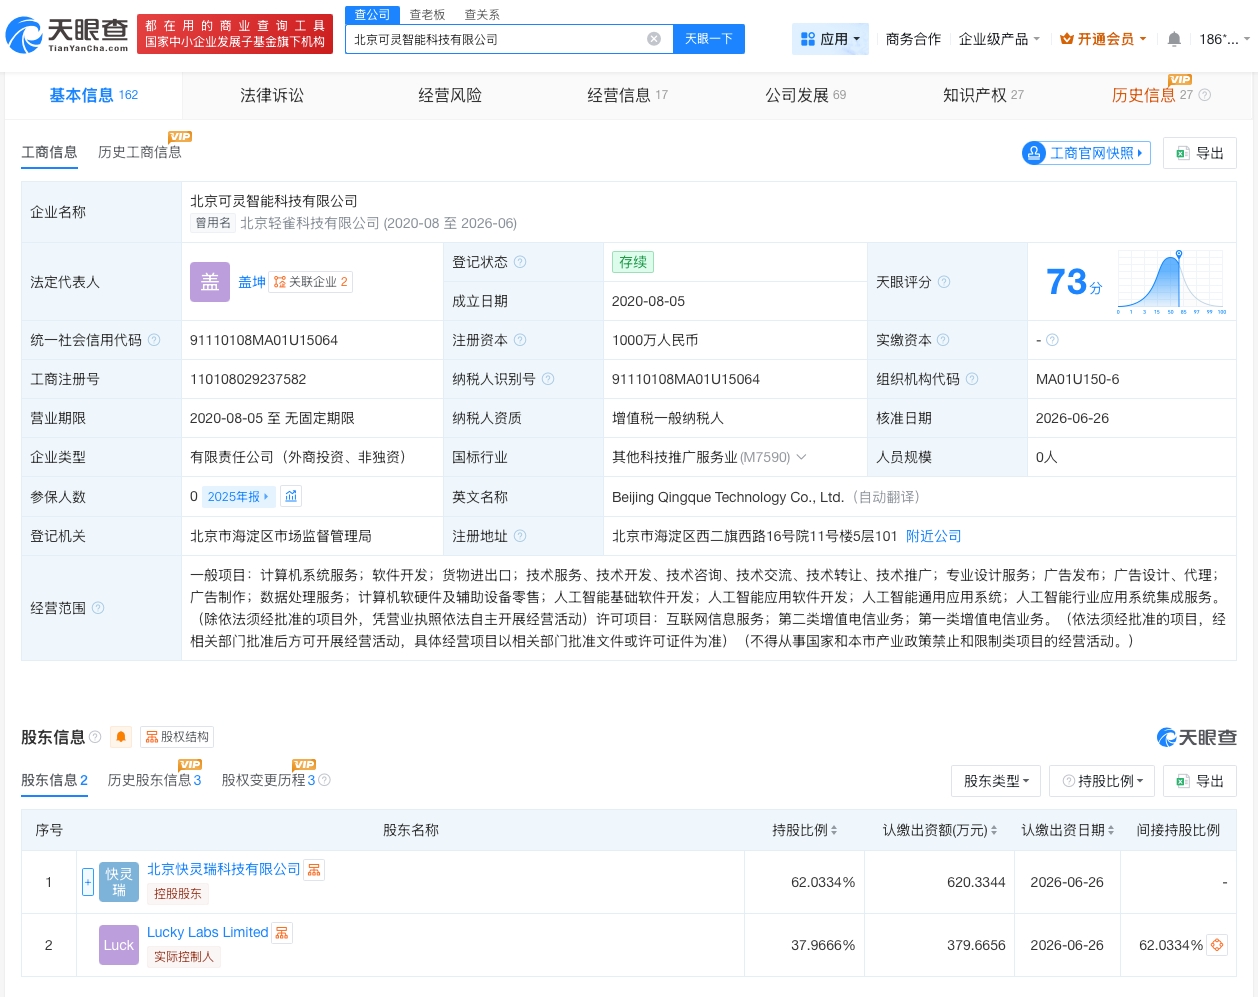Expand the 企业级产品 menu
Image resolution: width=1258 pixels, height=997 pixels.
click(x=999, y=39)
